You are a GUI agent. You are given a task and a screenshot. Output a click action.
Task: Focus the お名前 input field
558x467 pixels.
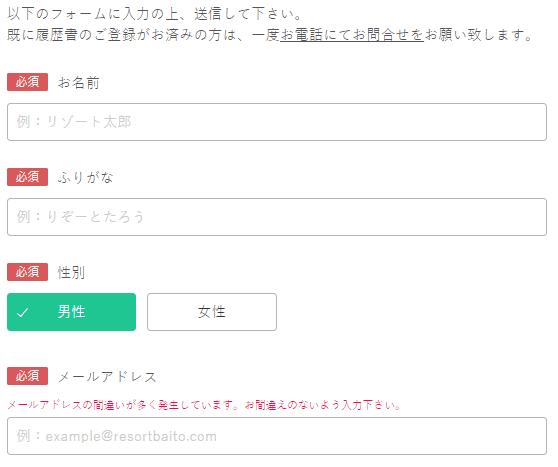pos(277,122)
